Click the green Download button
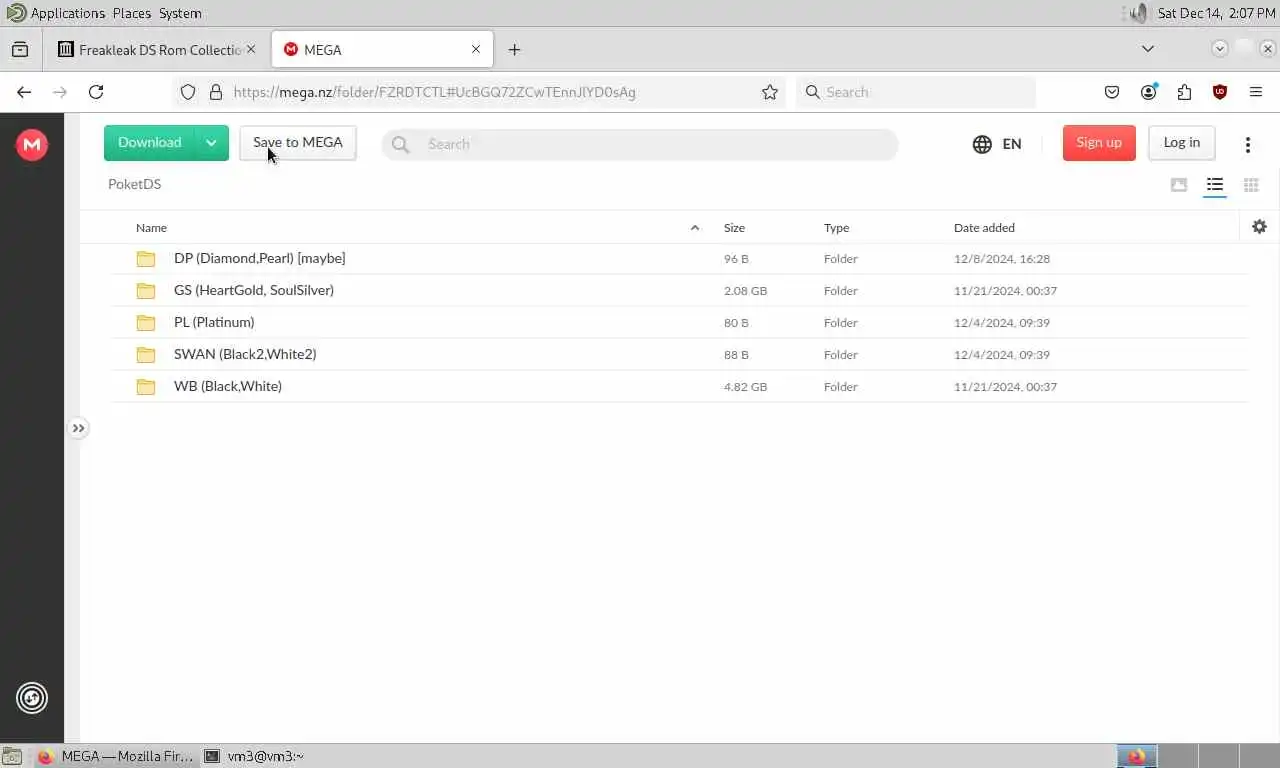This screenshot has height=768, width=1280. pyautogui.click(x=150, y=143)
